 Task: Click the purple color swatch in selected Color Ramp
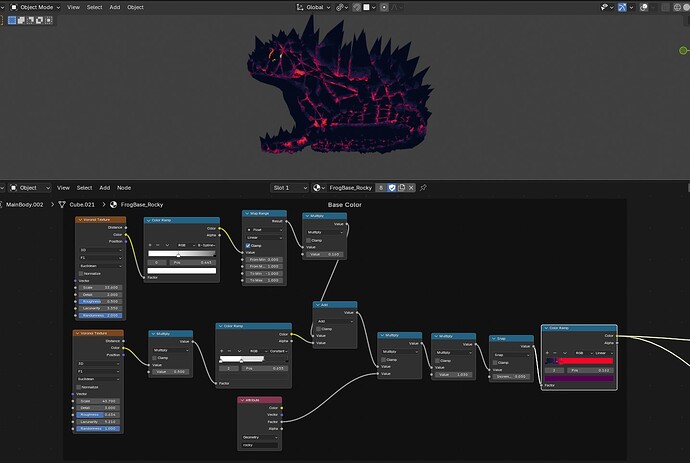tap(579, 378)
